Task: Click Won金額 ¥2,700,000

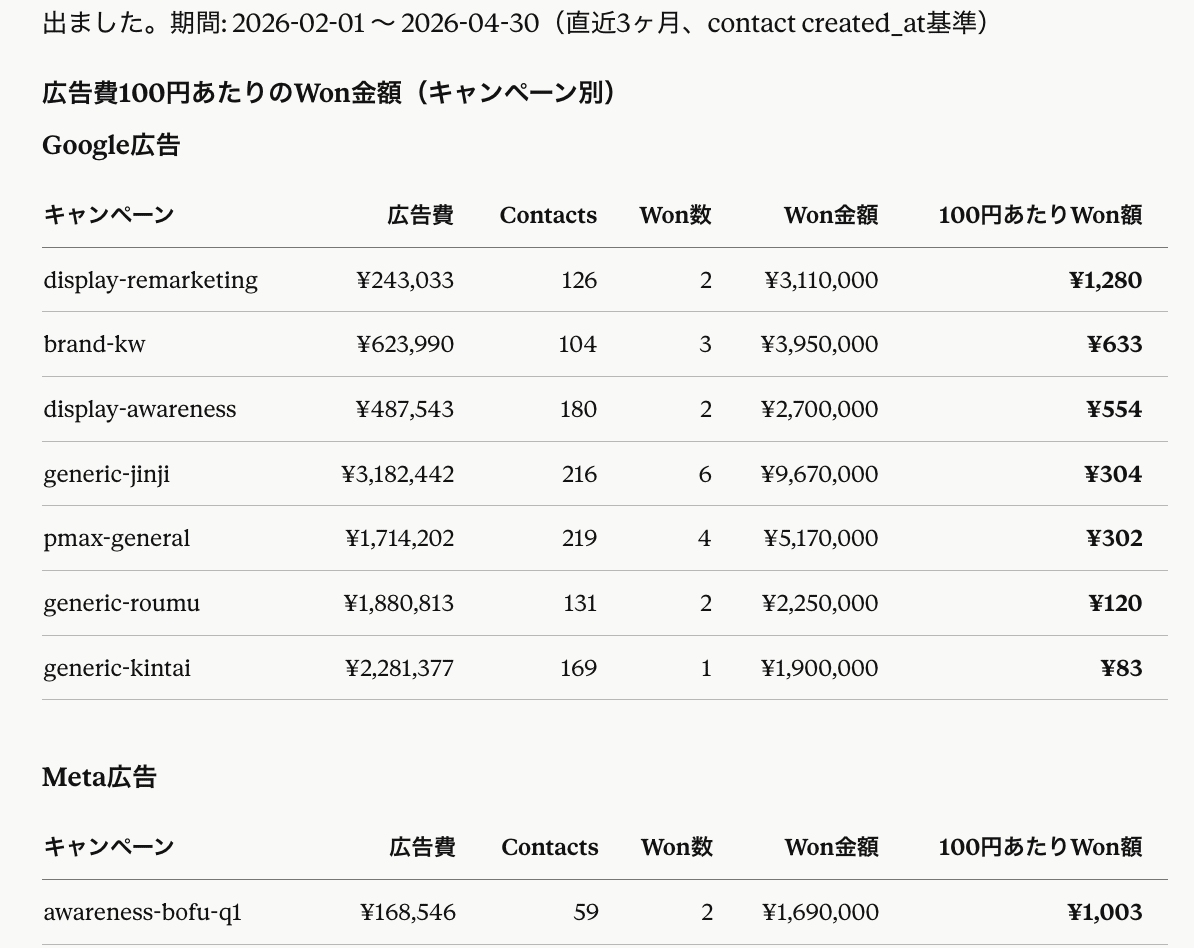Action: (819, 410)
